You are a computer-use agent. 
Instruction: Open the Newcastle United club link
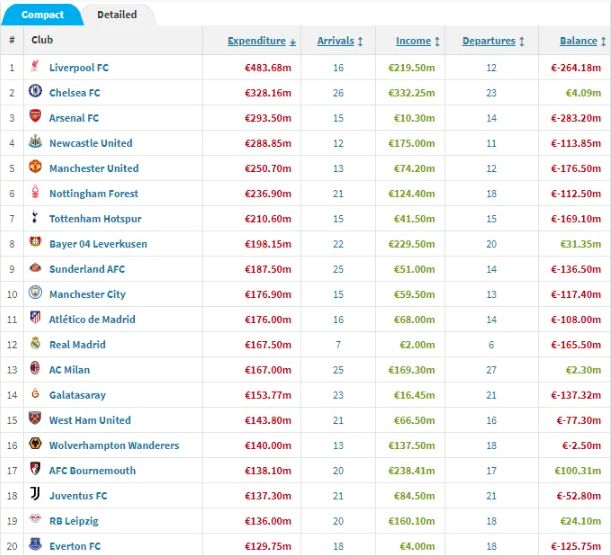point(91,143)
